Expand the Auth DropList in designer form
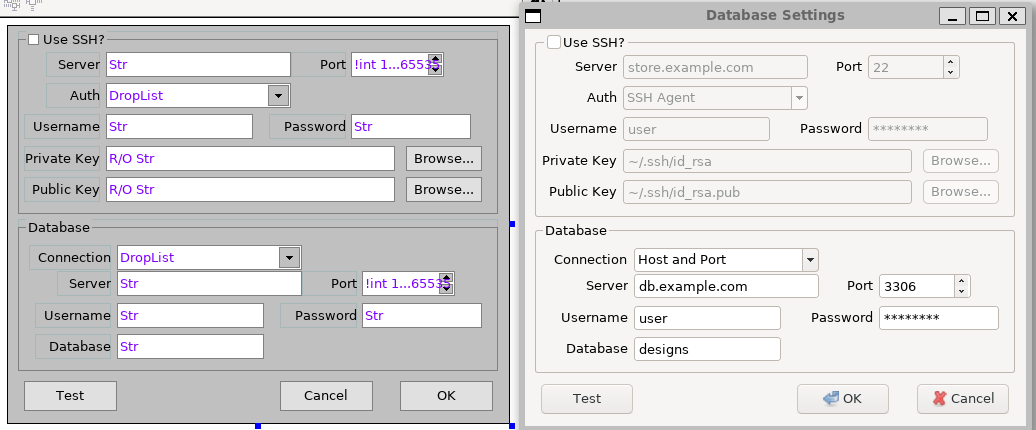The image size is (1036, 430). tap(278, 96)
